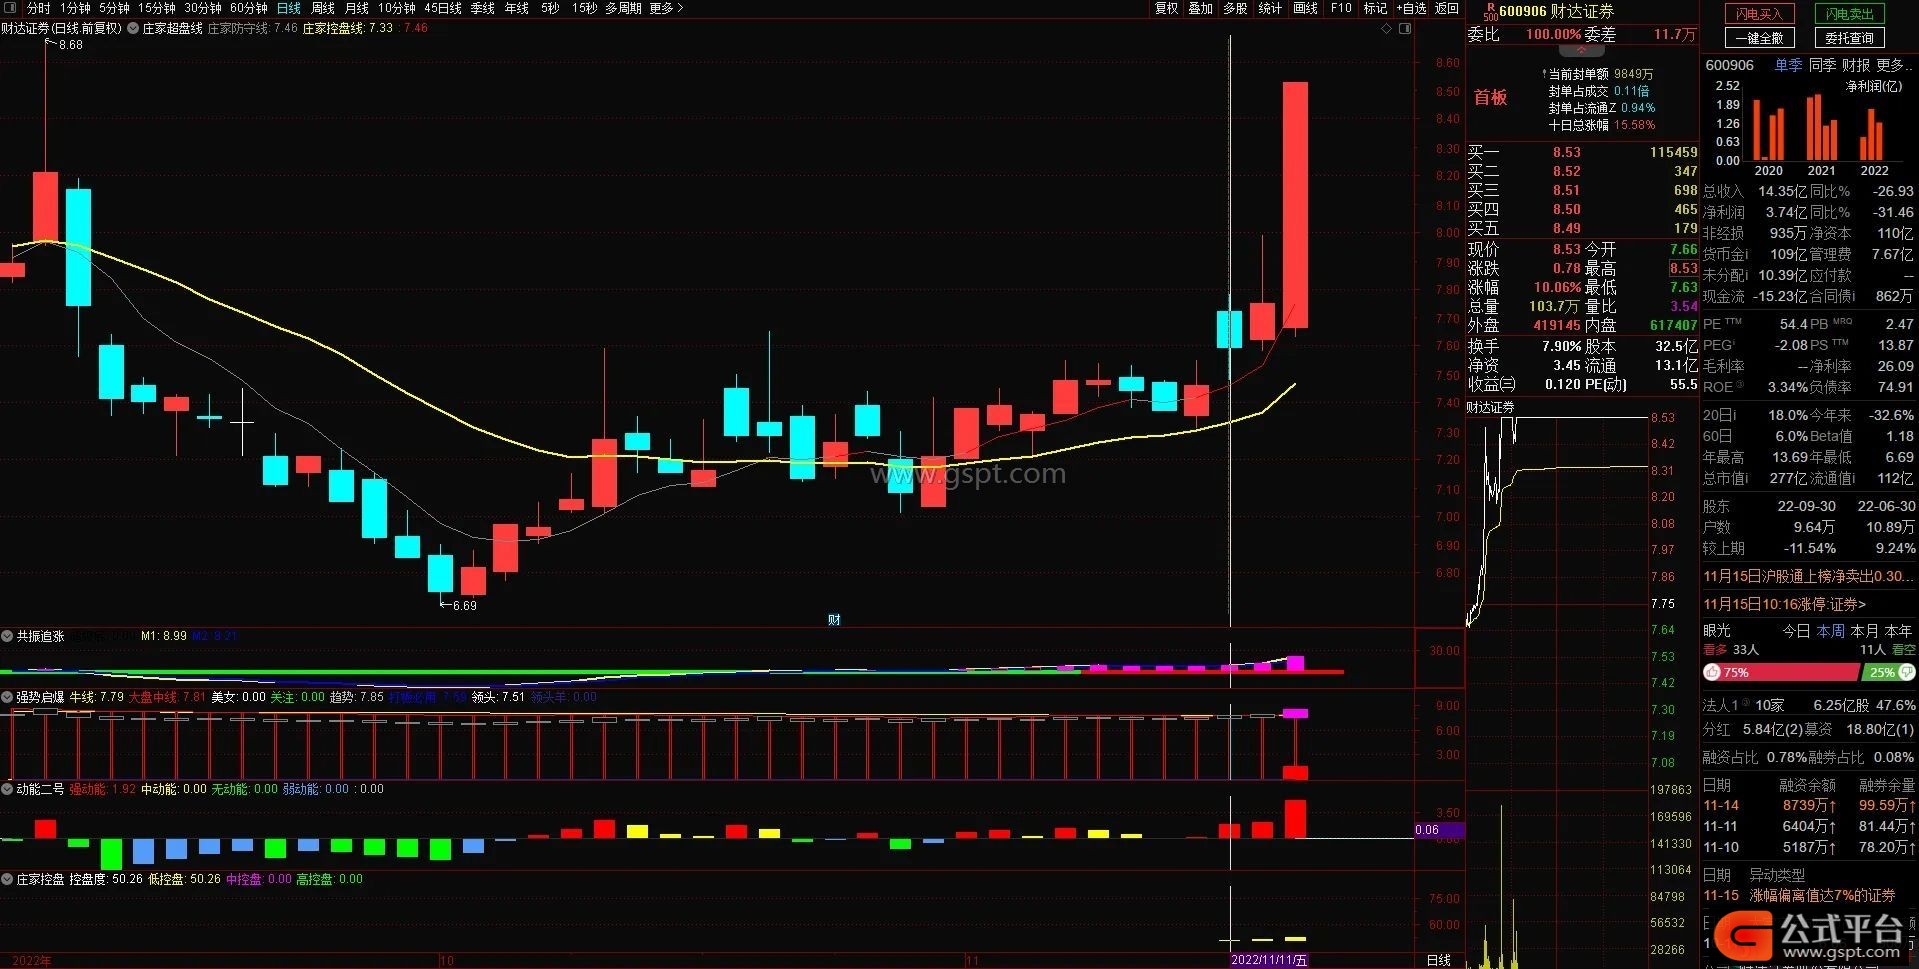Select the 5秒 period
The height and width of the screenshot is (969, 1919).
pyautogui.click(x=550, y=8)
